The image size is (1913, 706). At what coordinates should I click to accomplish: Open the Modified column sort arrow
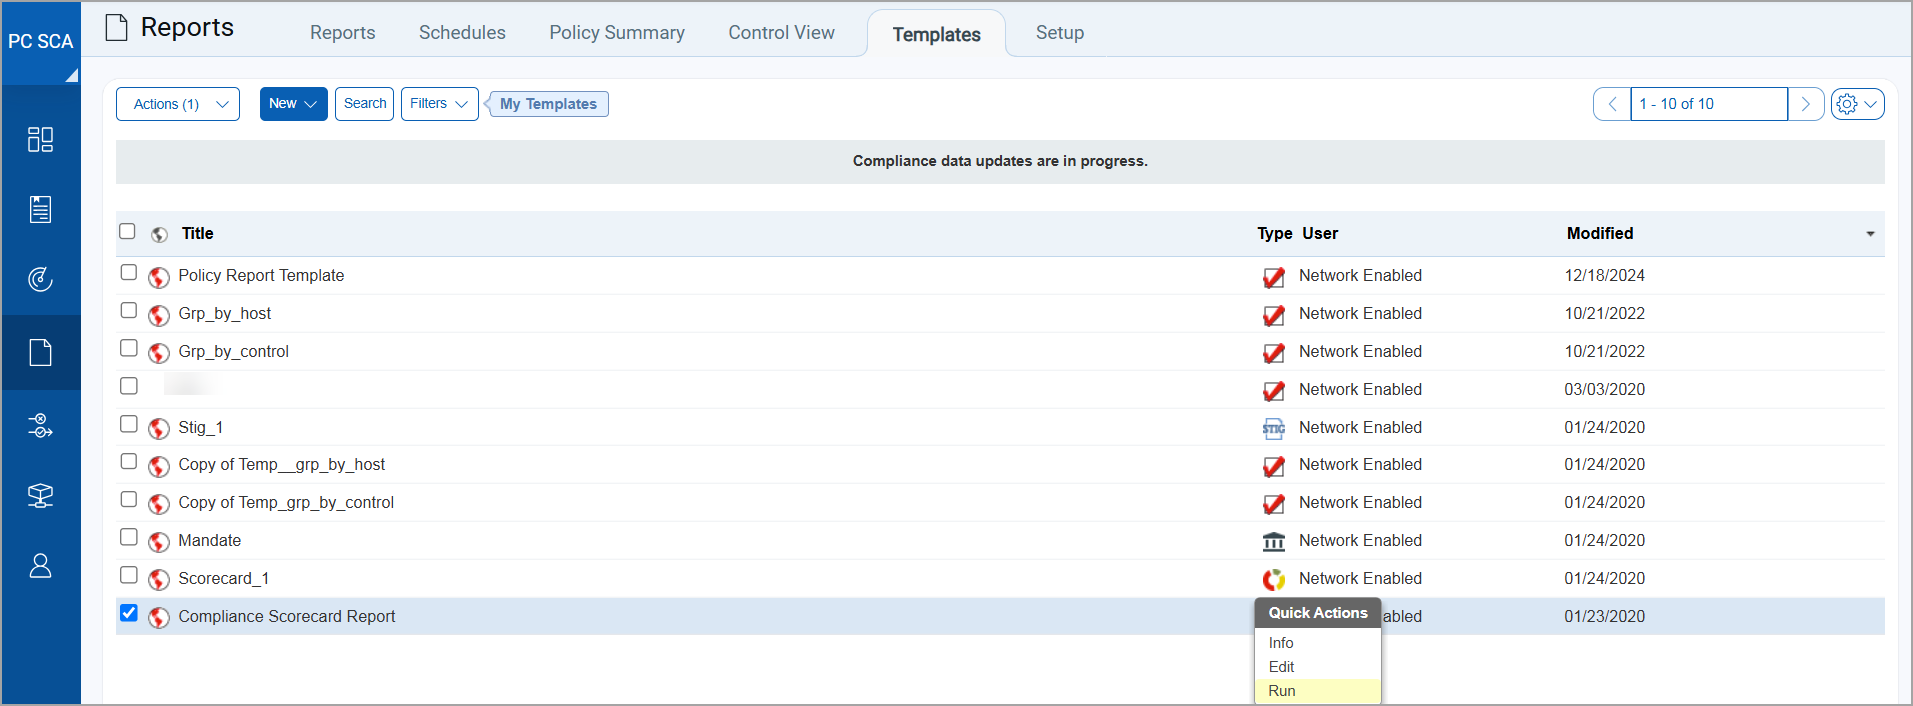pyautogui.click(x=1870, y=234)
